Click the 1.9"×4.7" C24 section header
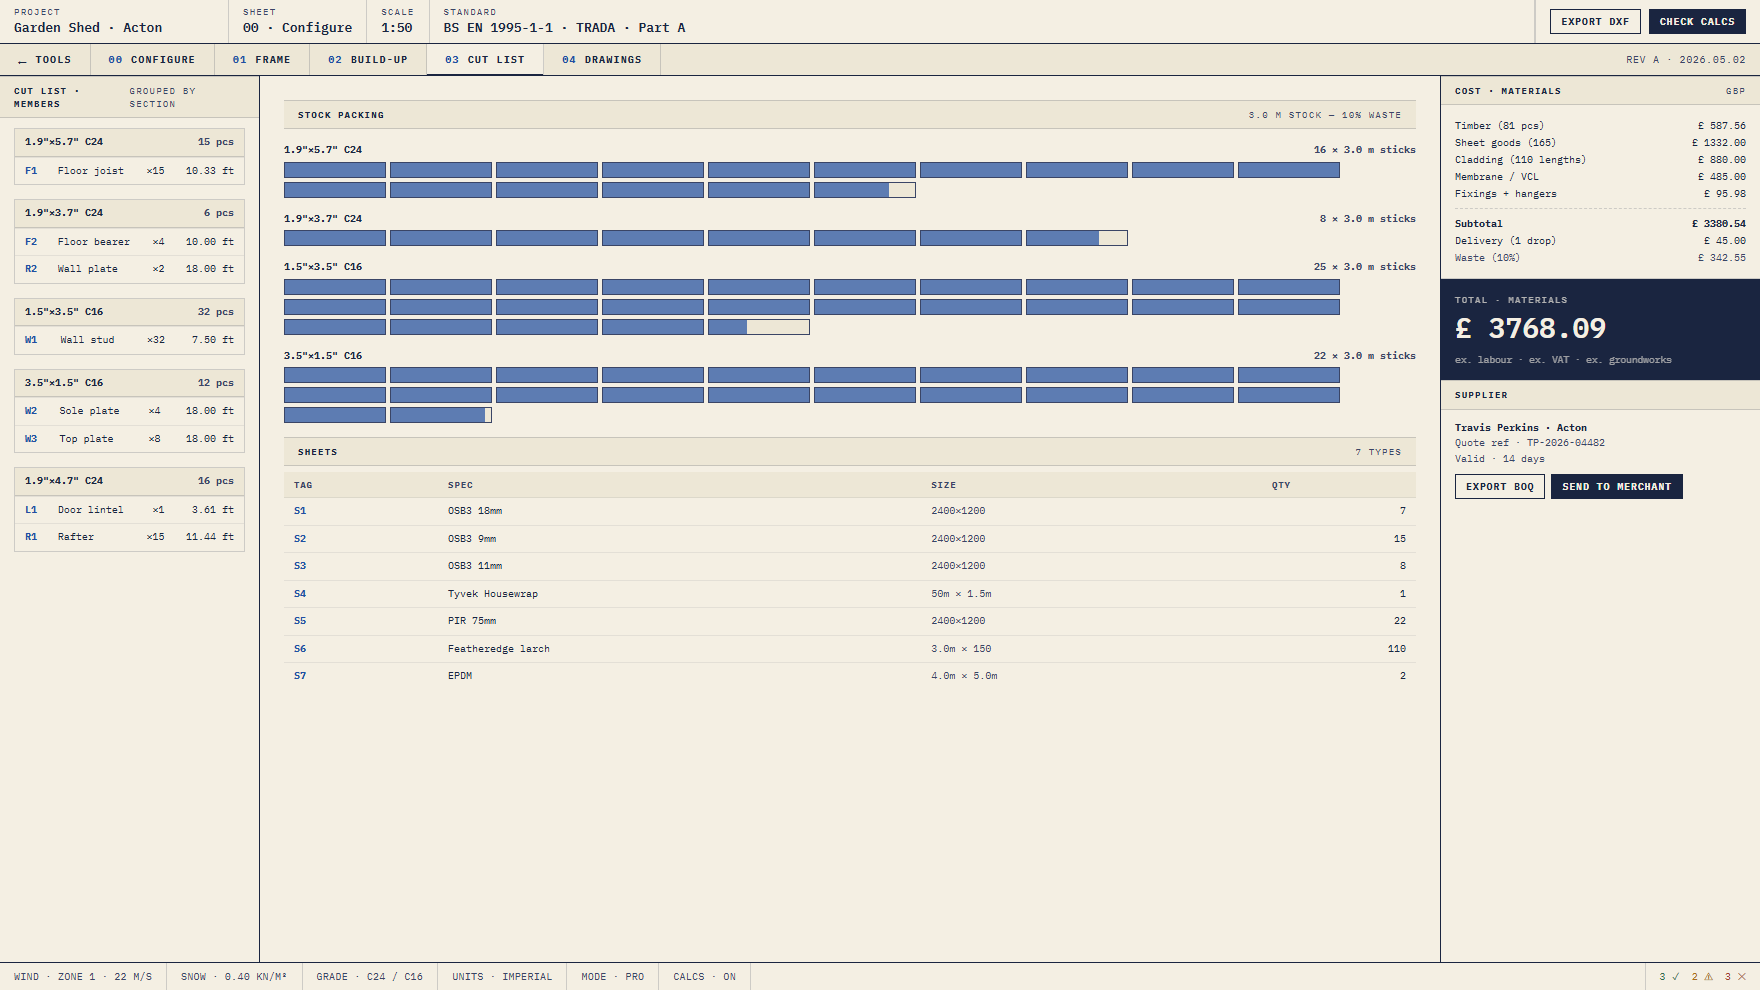Viewport: 1760px width, 990px height. tap(129, 481)
